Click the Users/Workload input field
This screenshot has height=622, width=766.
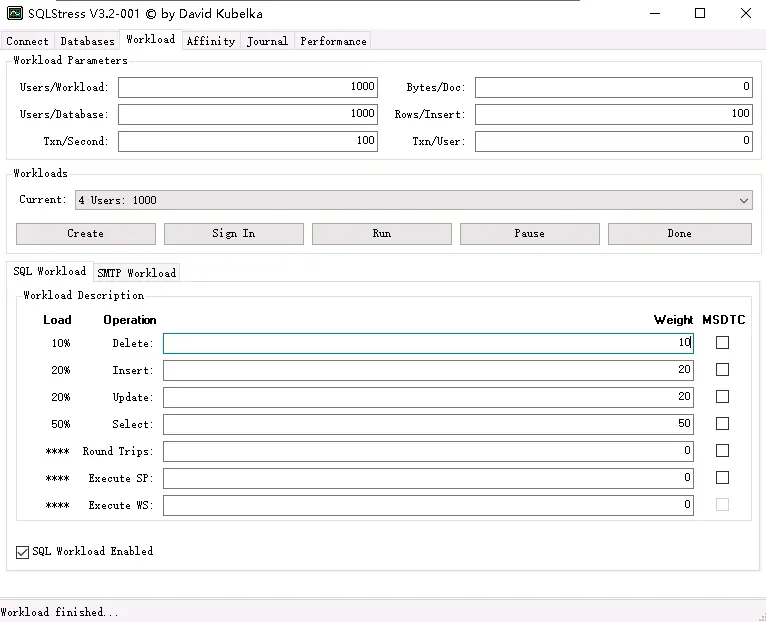[248, 87]
